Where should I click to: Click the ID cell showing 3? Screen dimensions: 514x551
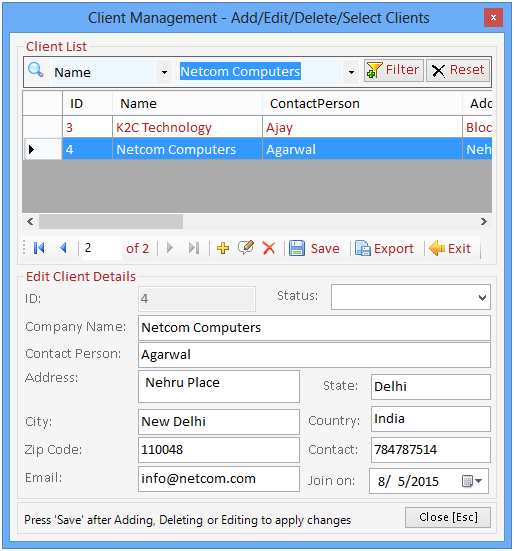pos(87,127)
